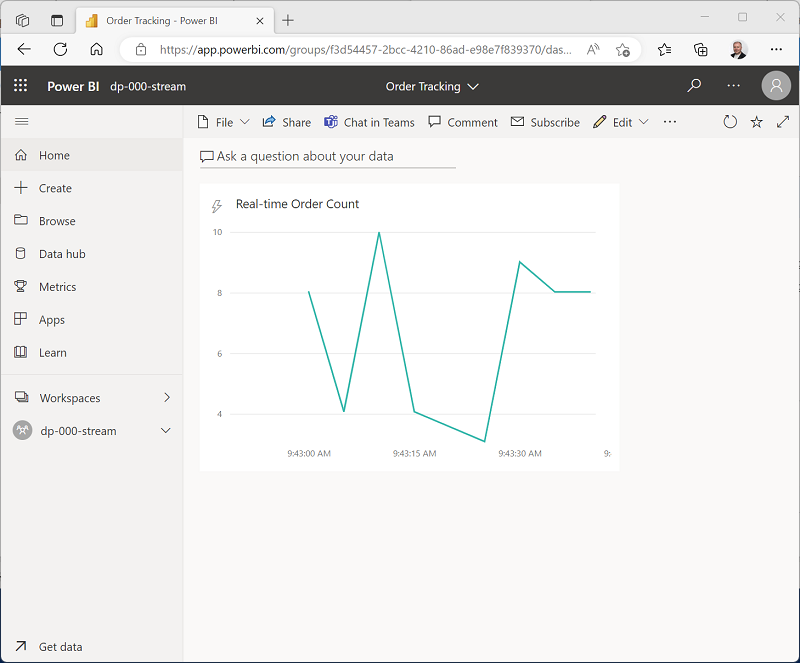View site information lock icon
The height and width of the screenshot is (663, 800).
point(141,50)
